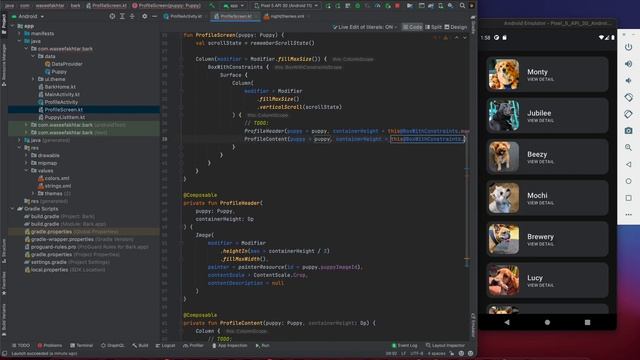Open the Terminal tool window tab
The height and width of the screenshot is (360, 640).
(x=82, y=345)
